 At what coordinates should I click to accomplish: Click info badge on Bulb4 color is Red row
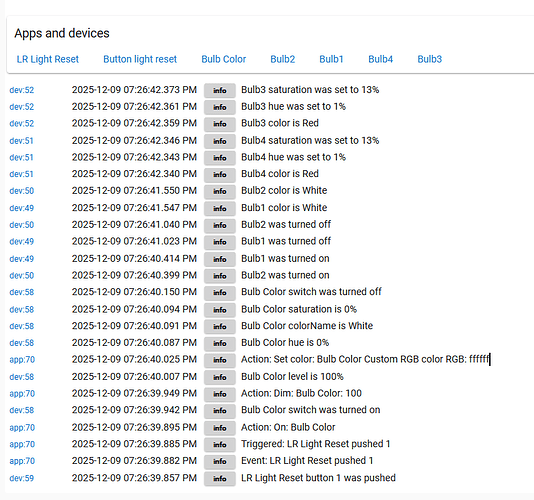pyautogui.click(x=220, y=175)
